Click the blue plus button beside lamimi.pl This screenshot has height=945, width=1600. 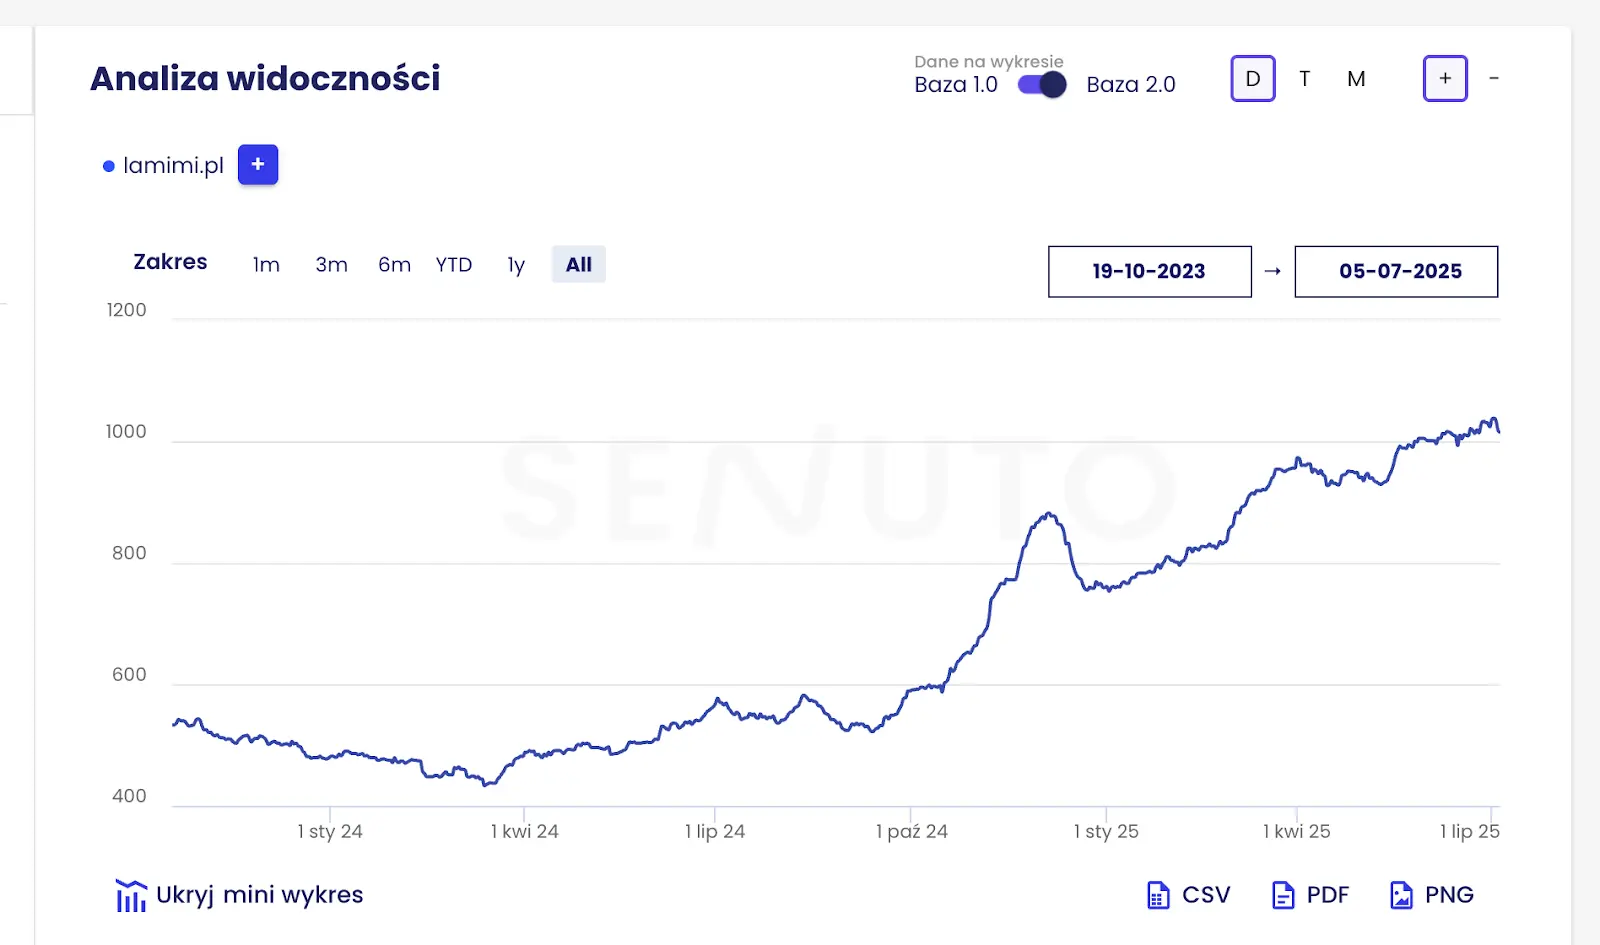coord(258,165)
